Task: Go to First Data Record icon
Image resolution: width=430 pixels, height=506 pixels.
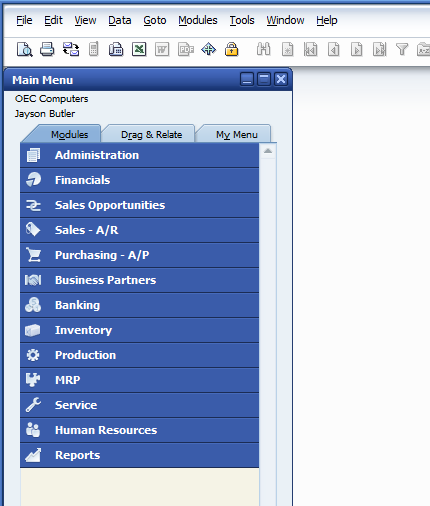Action: 310,50
